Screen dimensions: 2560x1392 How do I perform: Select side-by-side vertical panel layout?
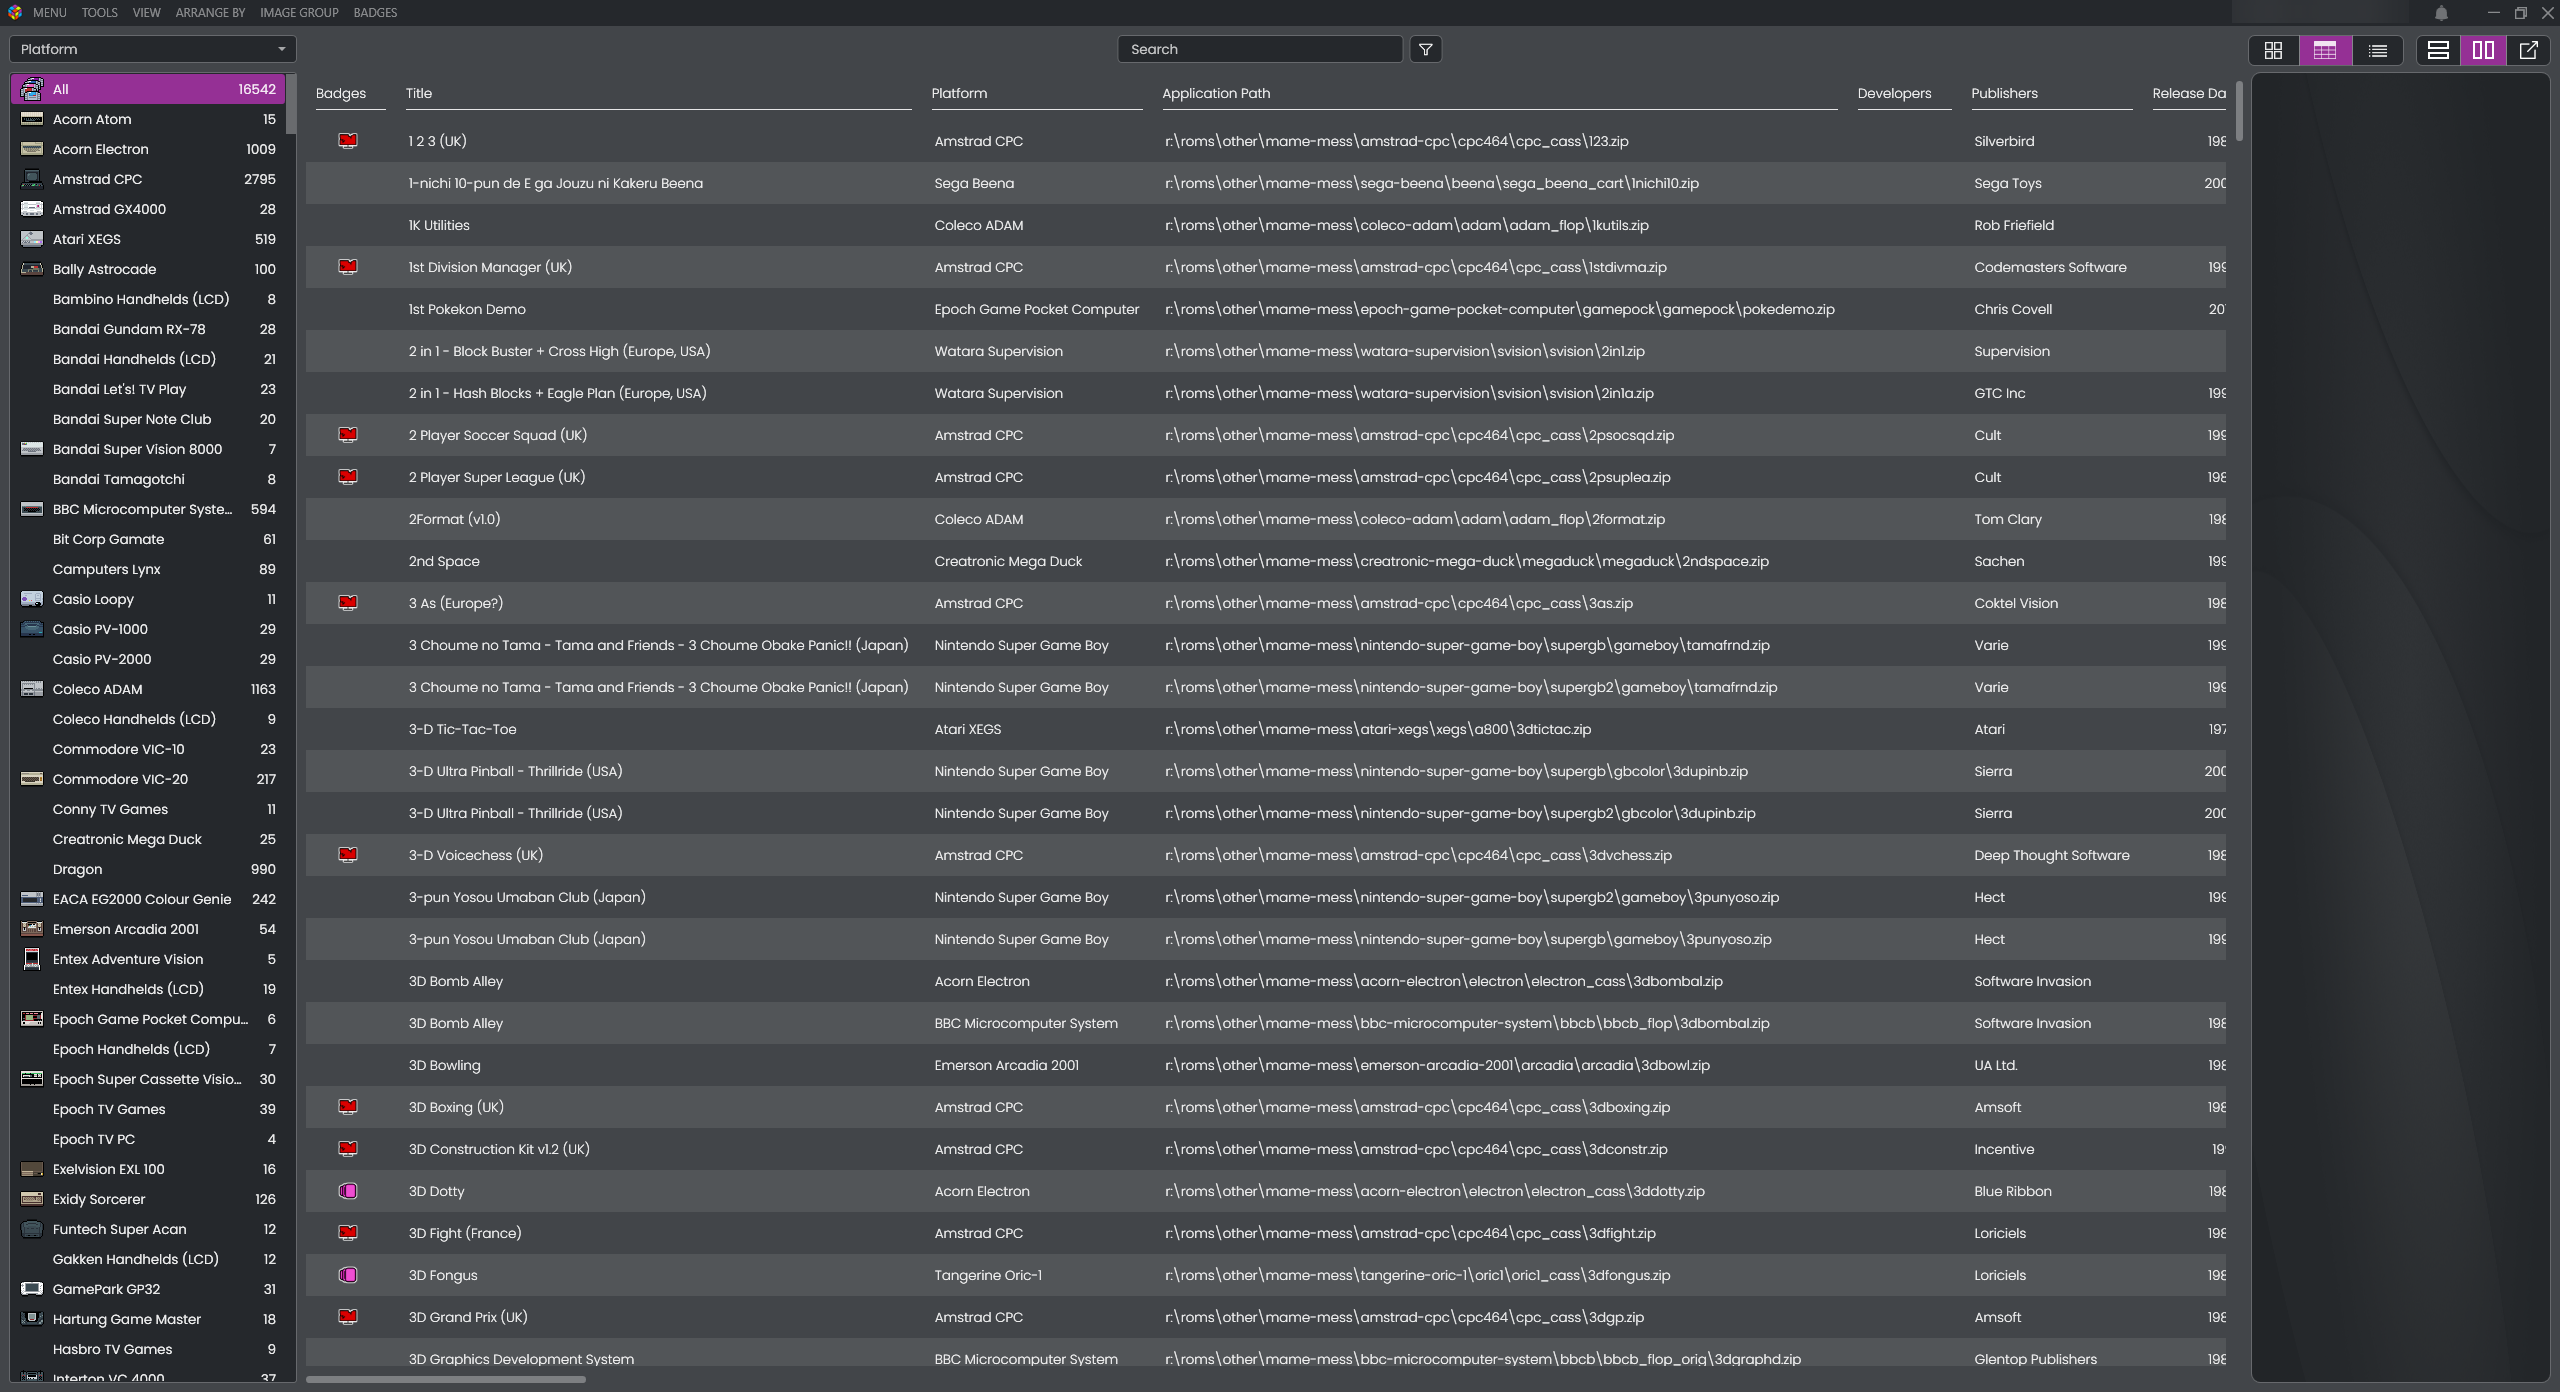(2483, 50)
